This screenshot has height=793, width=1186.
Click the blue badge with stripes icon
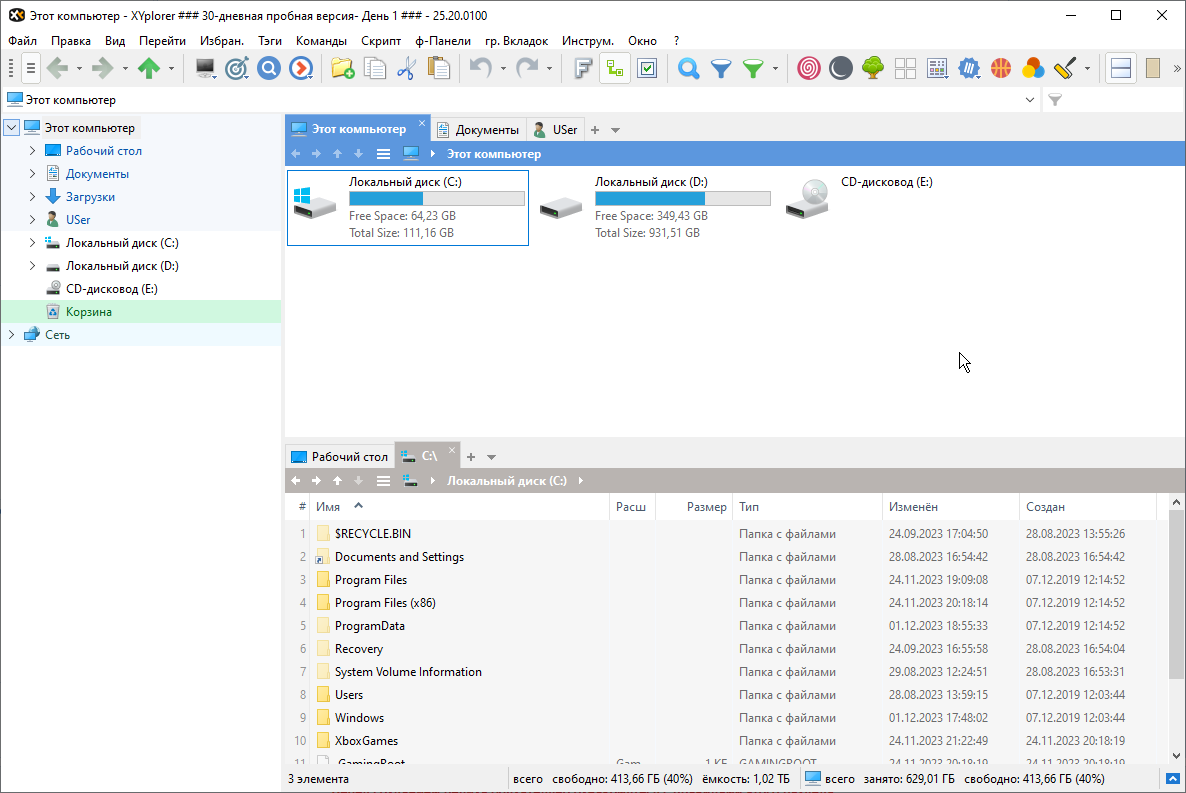[x=969, y=68]
